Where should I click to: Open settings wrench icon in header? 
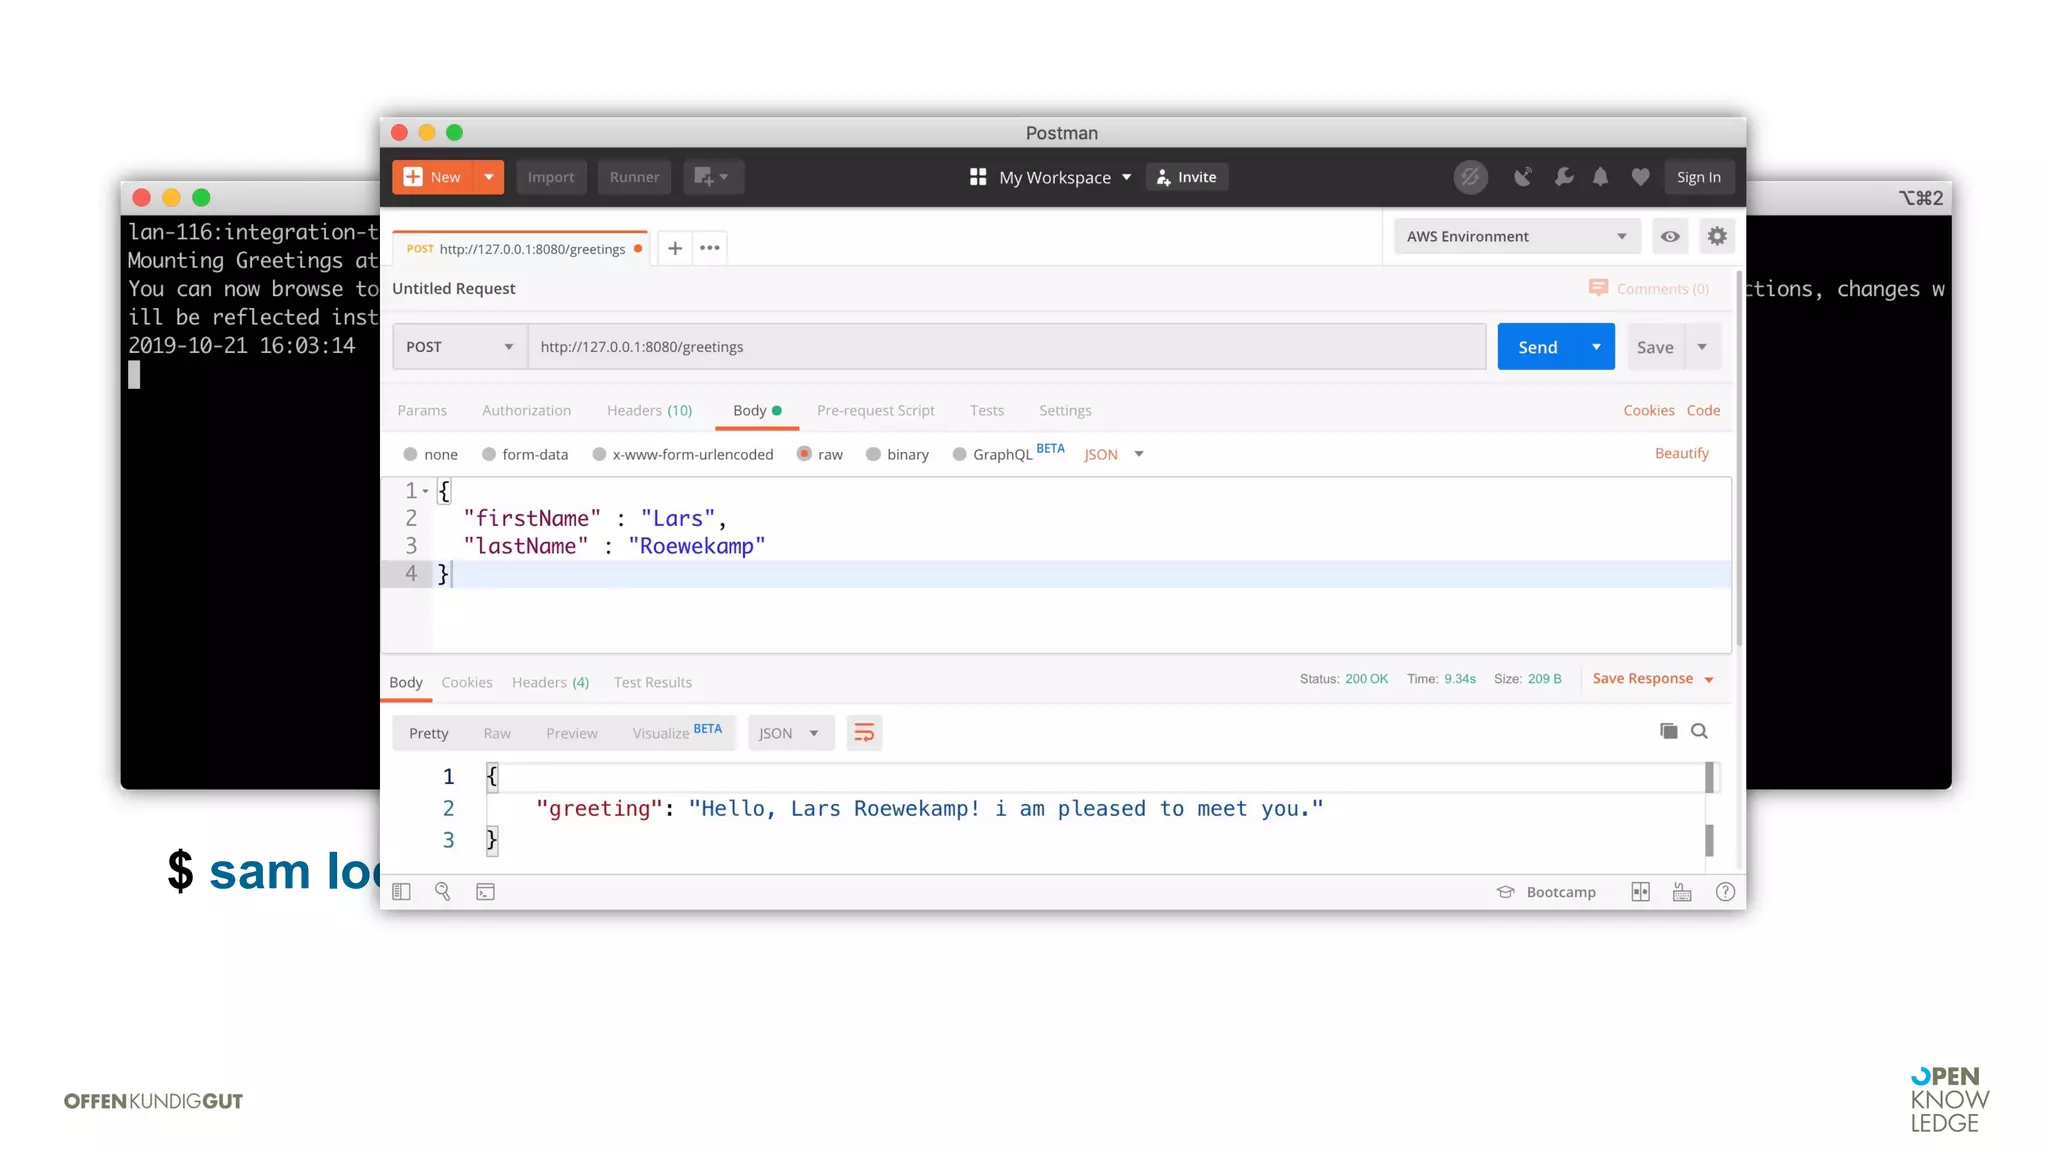coord(1563,177)
